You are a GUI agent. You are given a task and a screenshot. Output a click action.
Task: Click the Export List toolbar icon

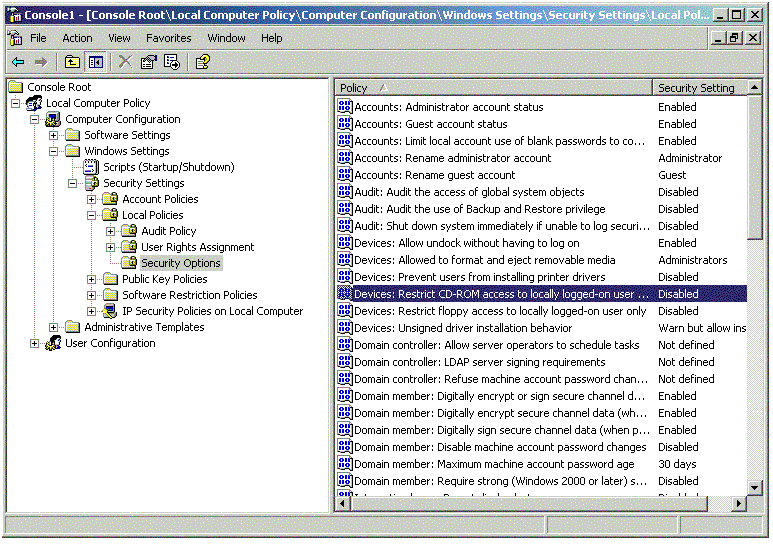tap(172, 62)
